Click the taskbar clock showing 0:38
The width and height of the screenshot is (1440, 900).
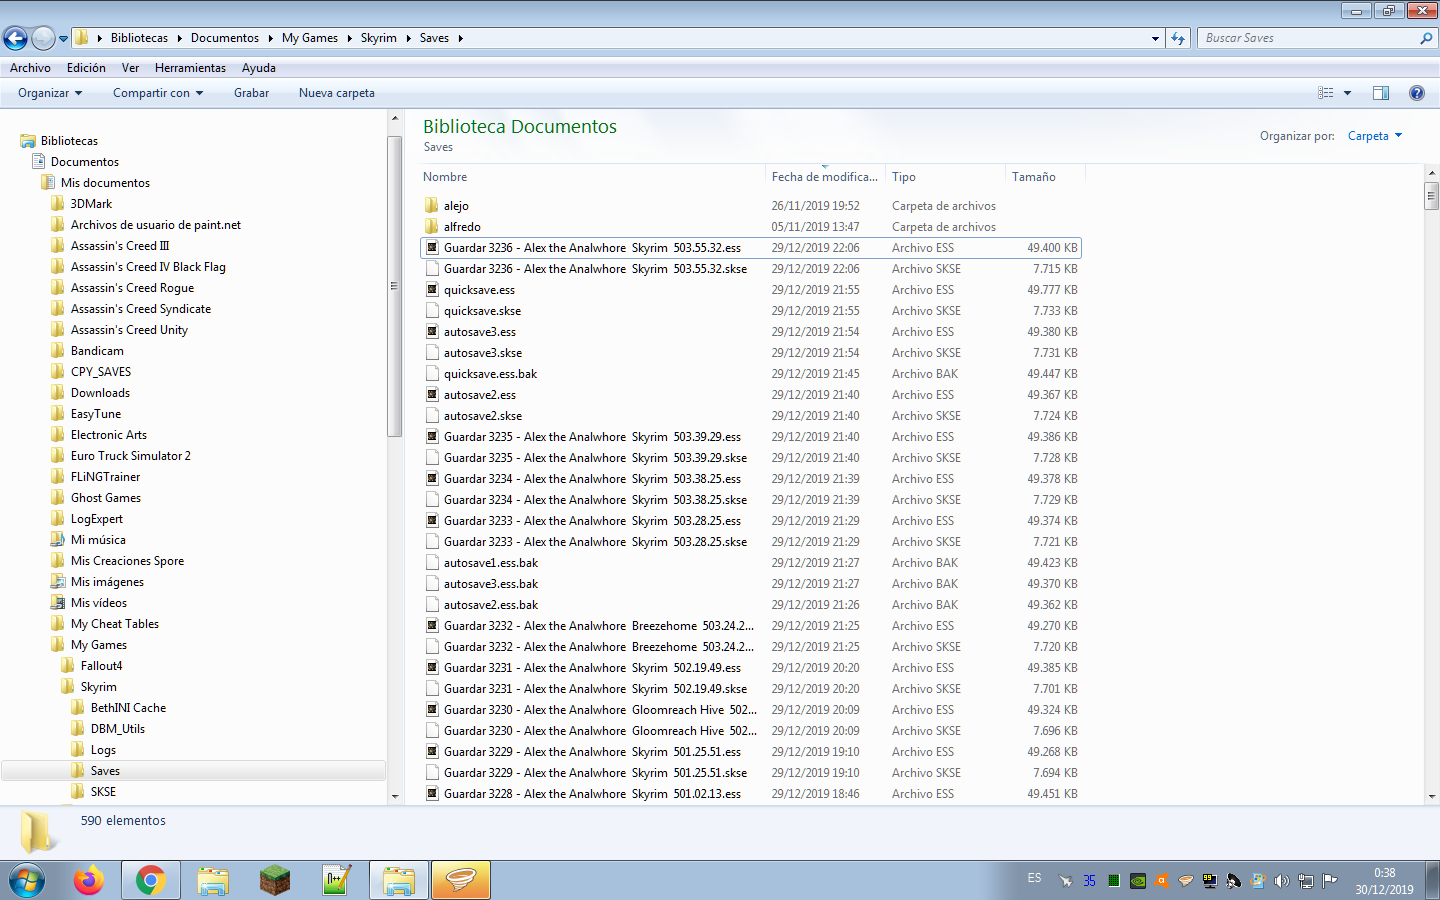click(1384, 881)
